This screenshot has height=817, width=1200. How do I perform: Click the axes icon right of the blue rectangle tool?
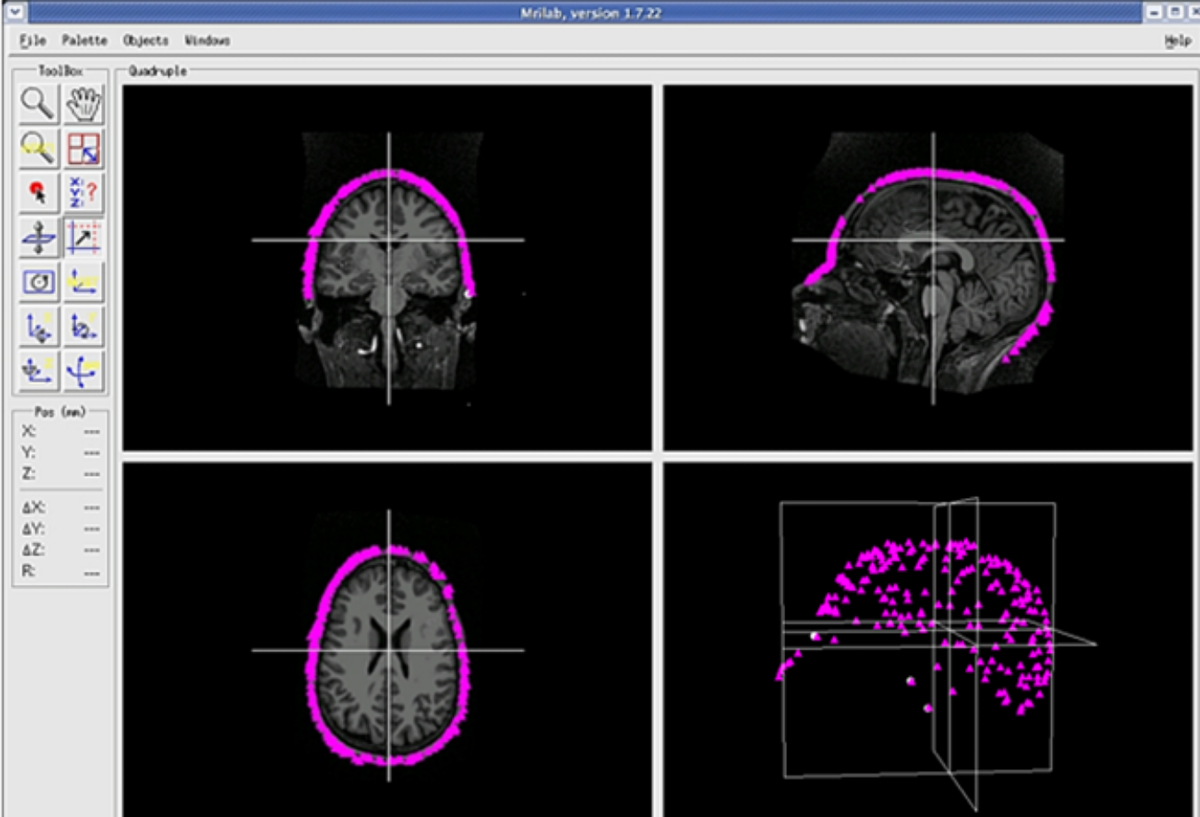click(84, 283)
